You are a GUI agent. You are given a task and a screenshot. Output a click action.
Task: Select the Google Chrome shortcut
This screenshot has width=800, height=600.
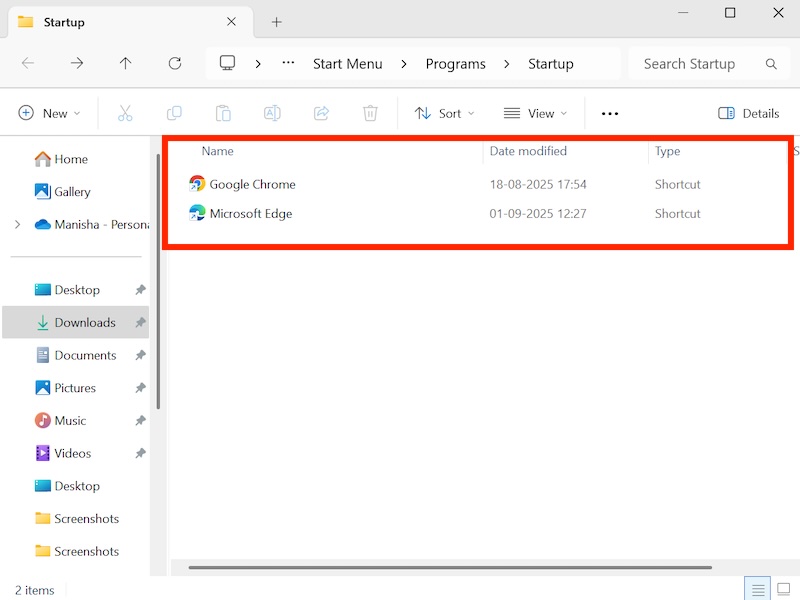pyautogui.click(x=252, y=185)
